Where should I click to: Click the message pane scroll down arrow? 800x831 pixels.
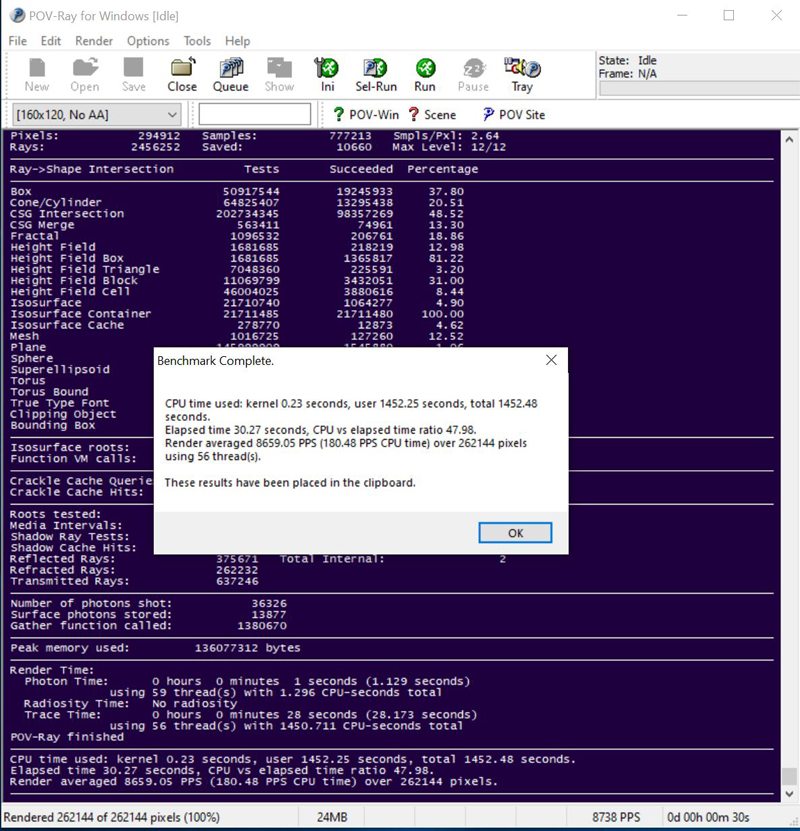pyautogui.click(x=789, y=794)
